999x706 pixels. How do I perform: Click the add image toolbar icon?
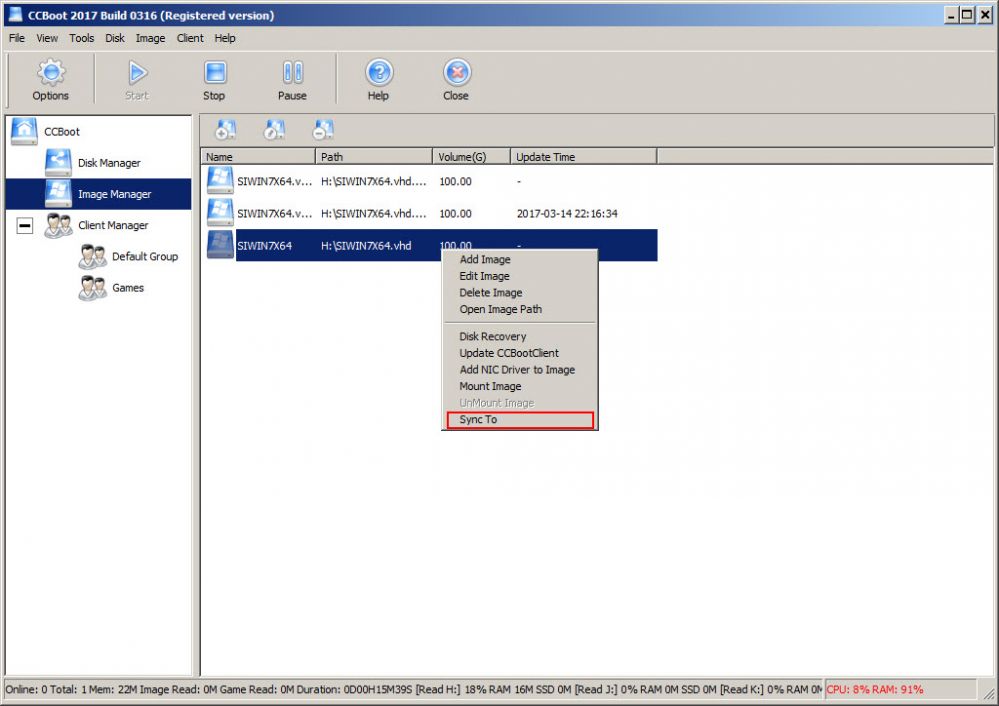pyautogui.click(x=226, y=129)
